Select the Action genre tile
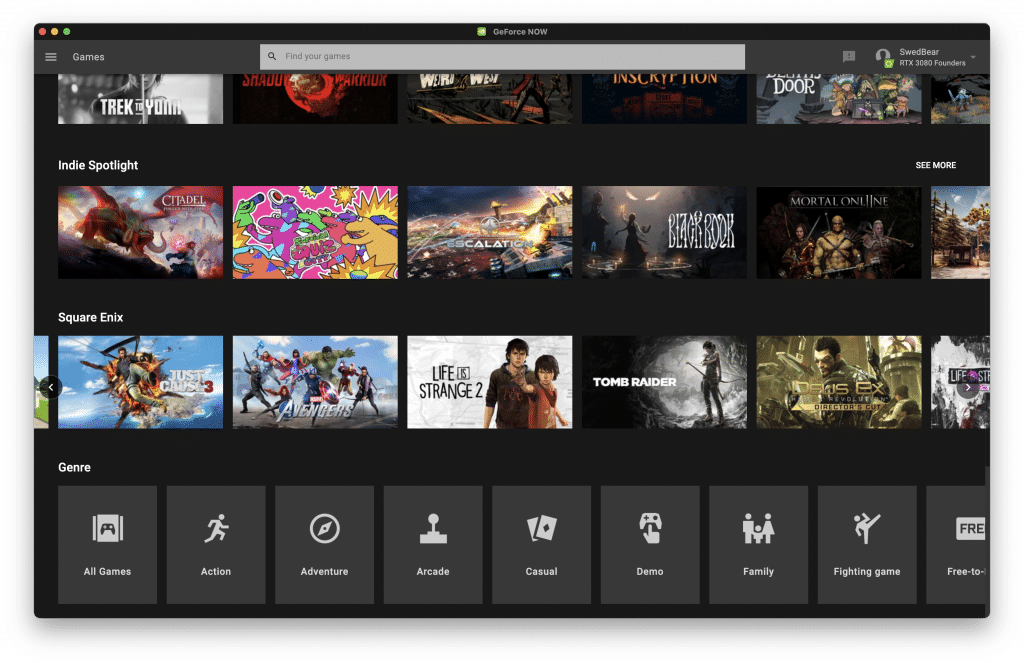The width and height of the screenshot is (1024, 663). (x=216, y=545)
